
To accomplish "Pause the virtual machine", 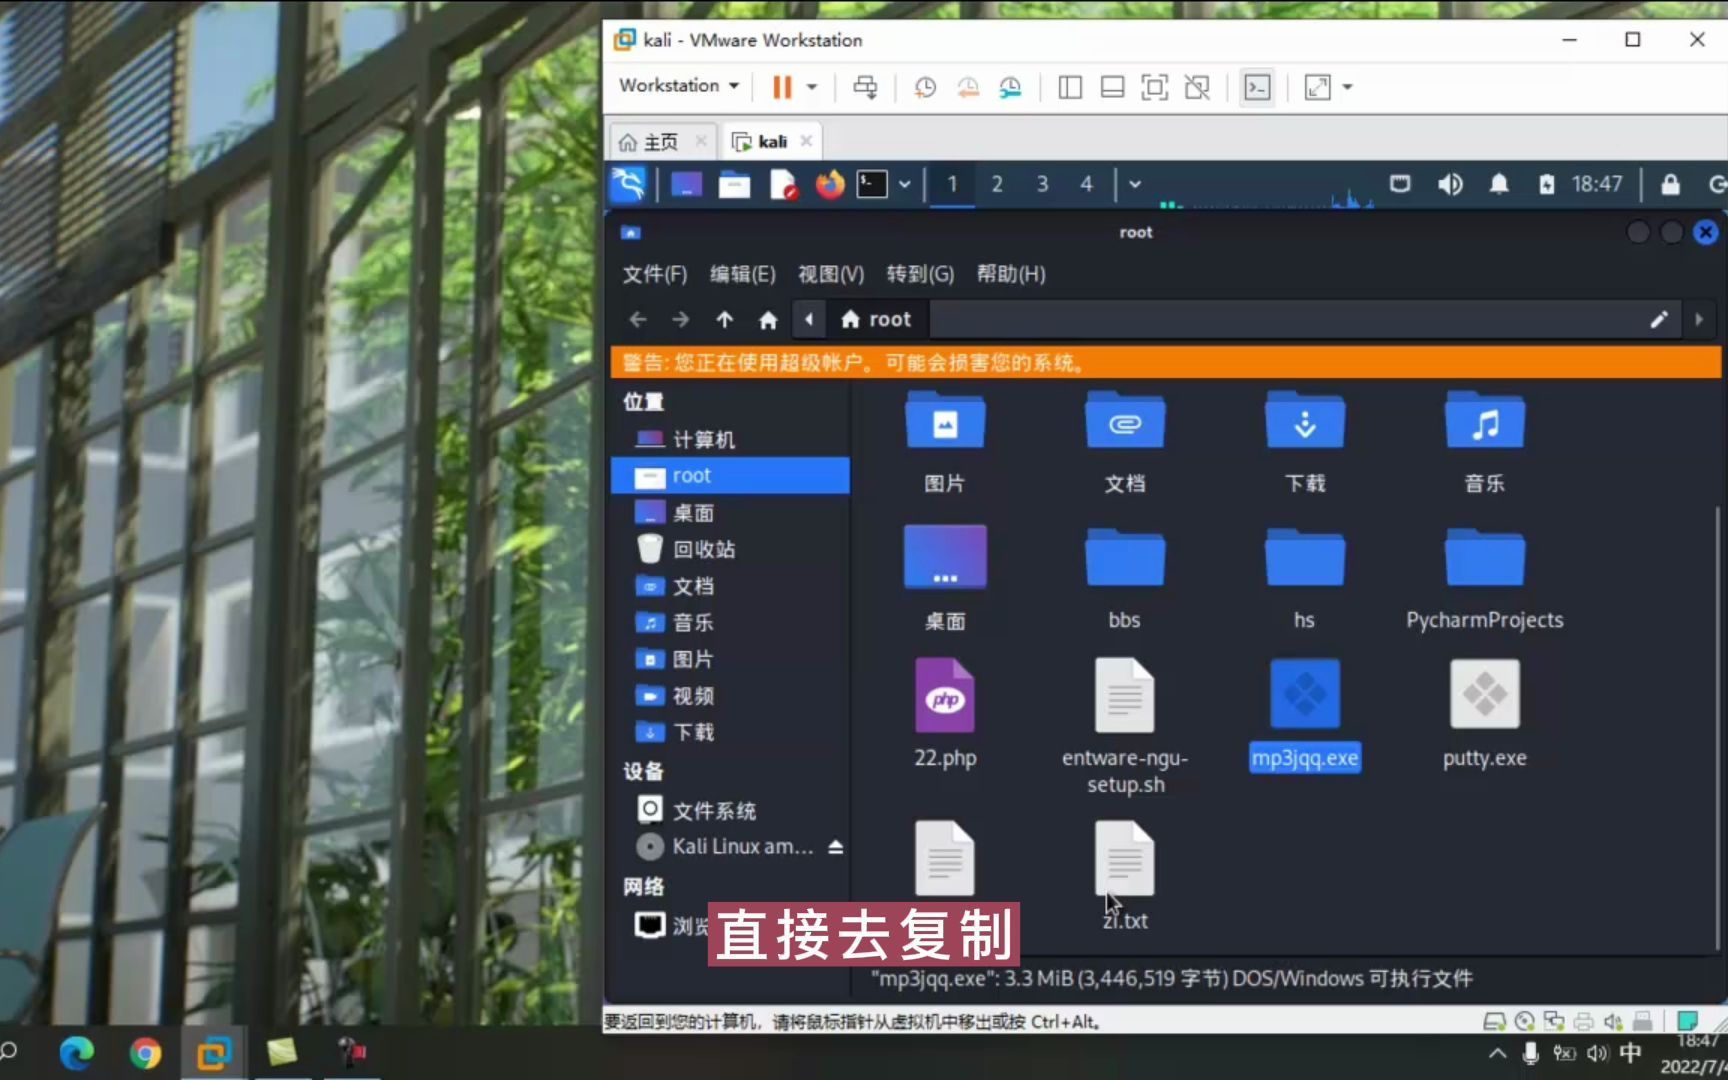I will pyautogui.click(x=781, y=87).
